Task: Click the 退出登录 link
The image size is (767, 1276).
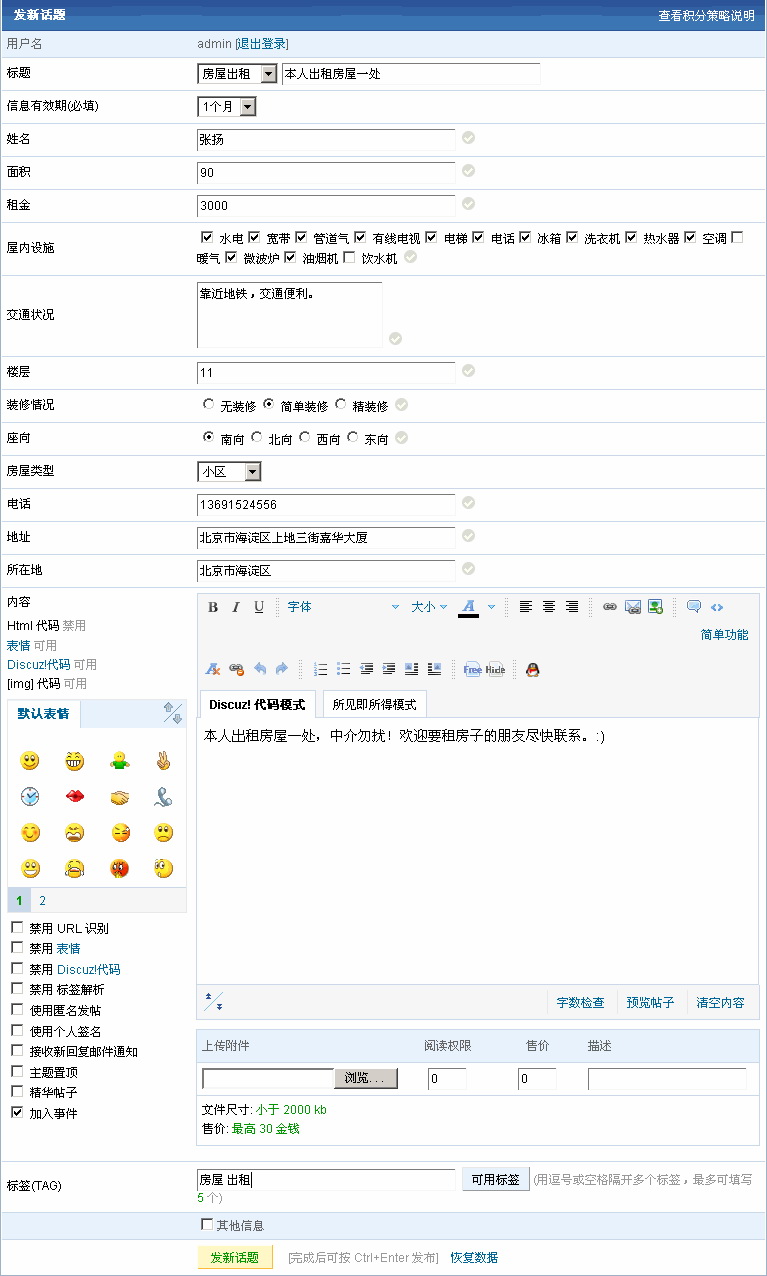Action: 262,43
